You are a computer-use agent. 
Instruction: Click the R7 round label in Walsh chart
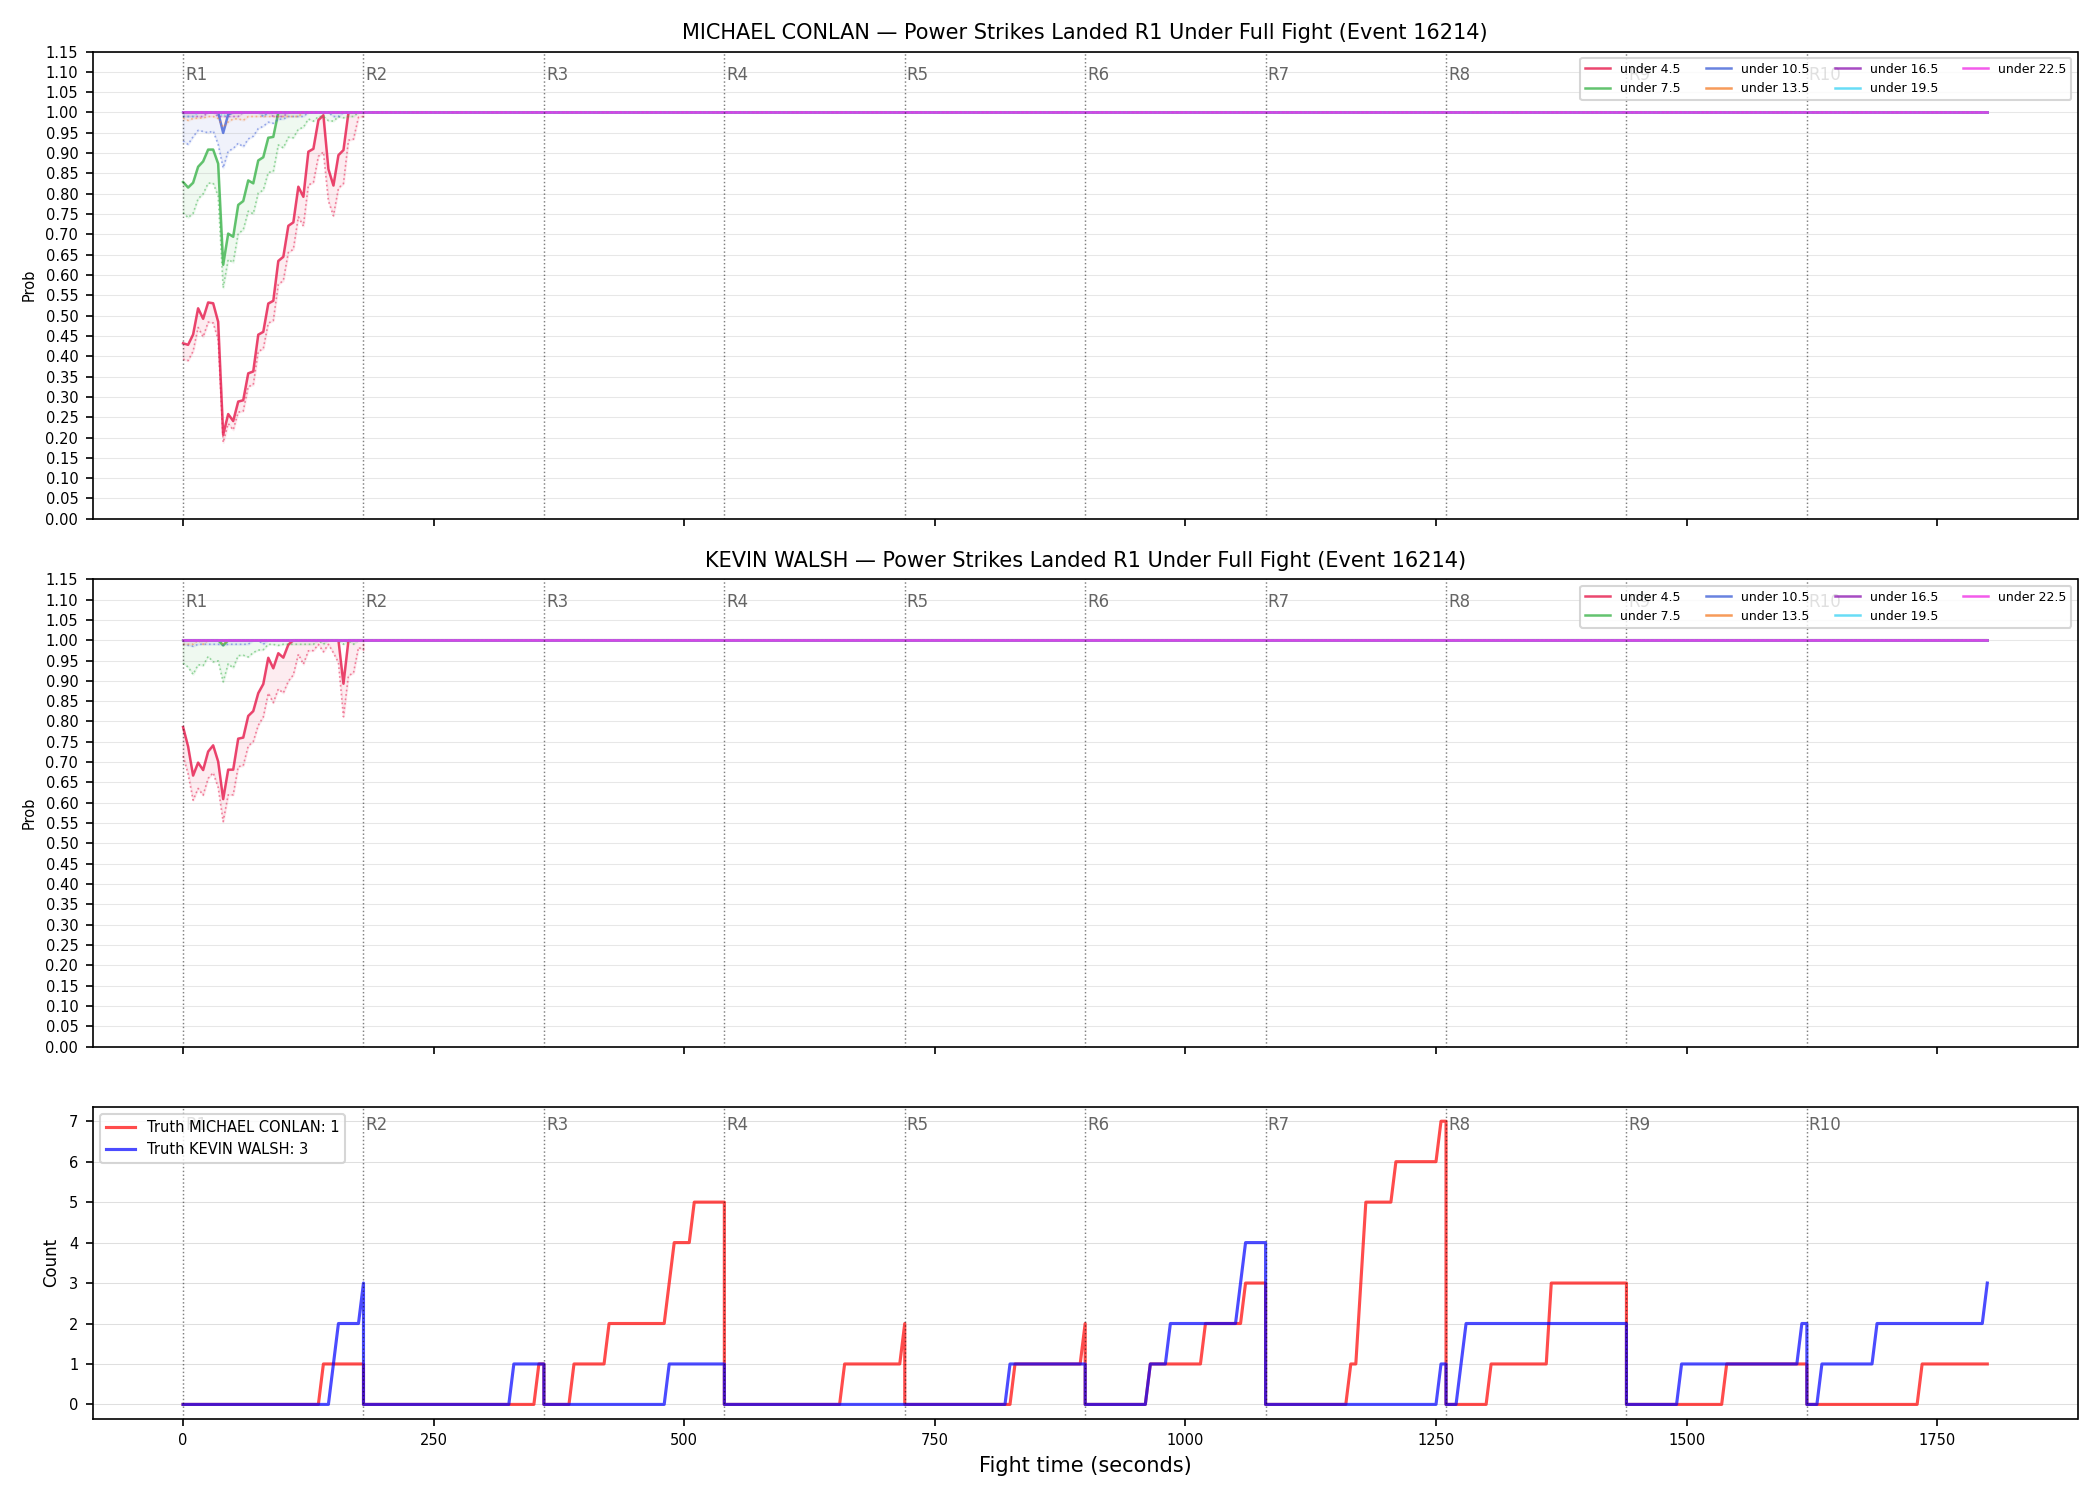point(1278,601)
